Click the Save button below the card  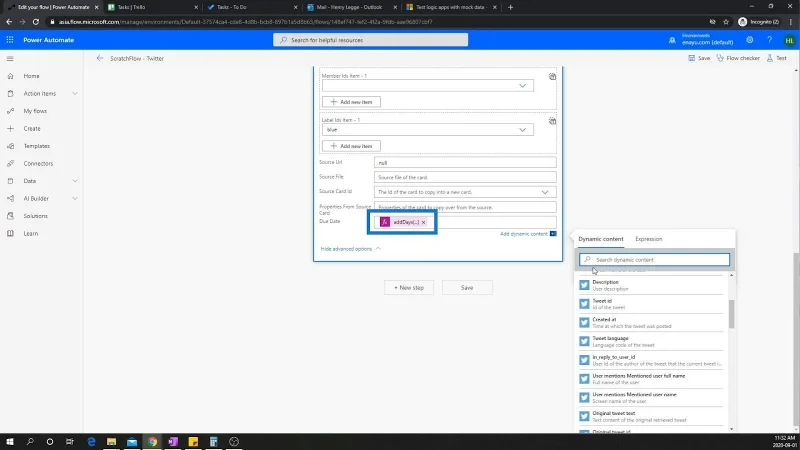tap(467, 288)
